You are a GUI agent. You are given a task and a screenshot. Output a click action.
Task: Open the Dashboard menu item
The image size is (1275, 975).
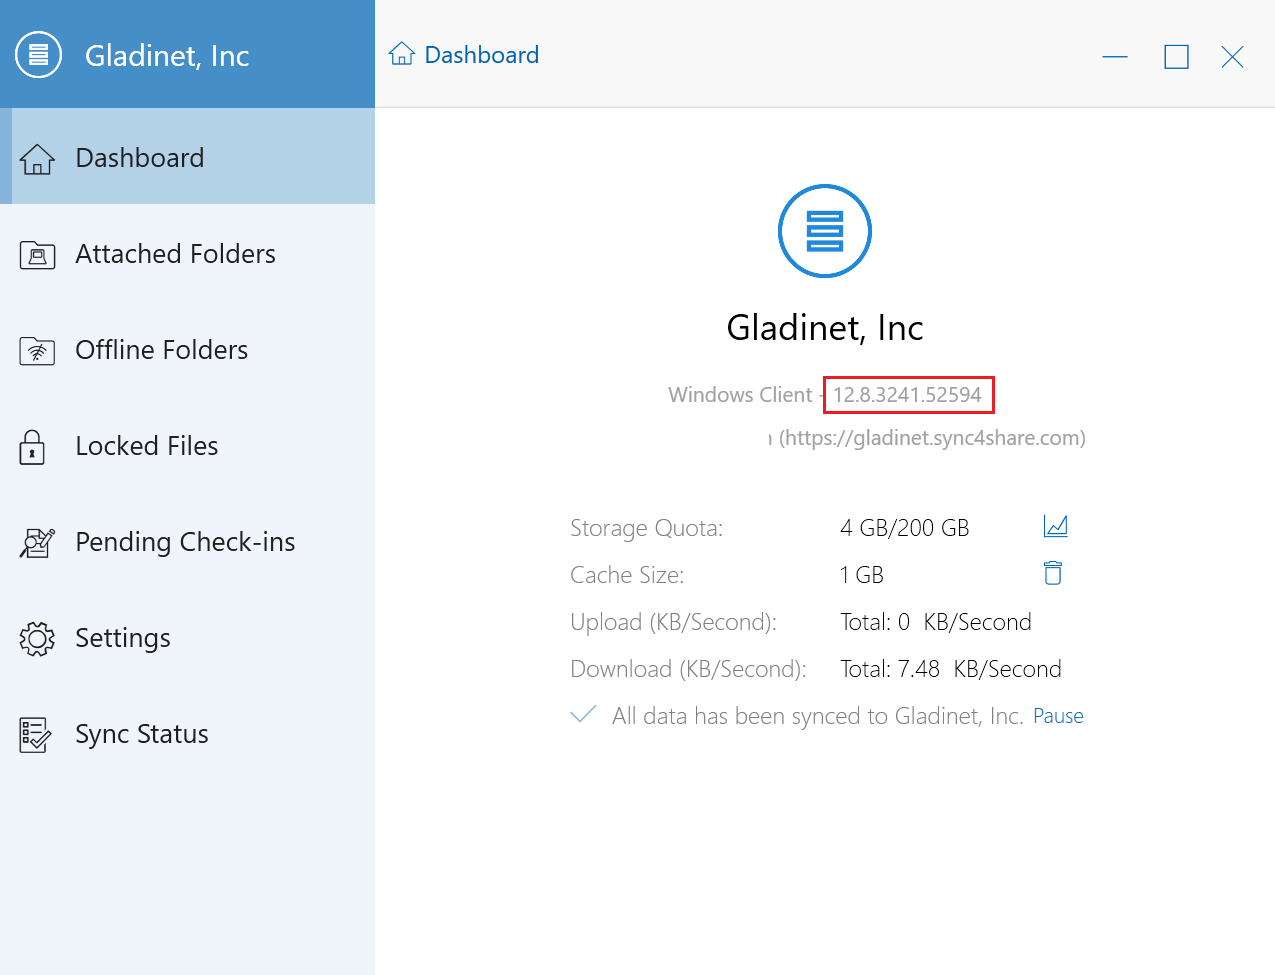[188, 156]
